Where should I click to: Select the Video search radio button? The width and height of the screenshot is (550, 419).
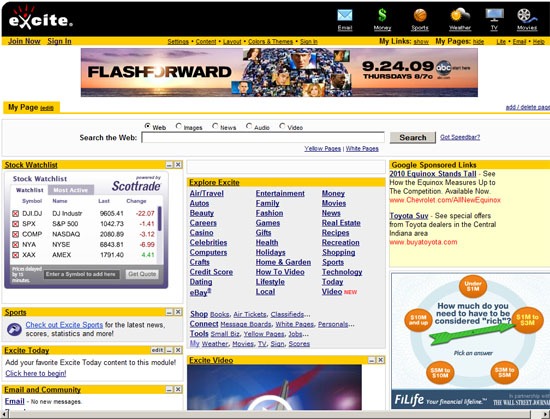coord(282,126)
